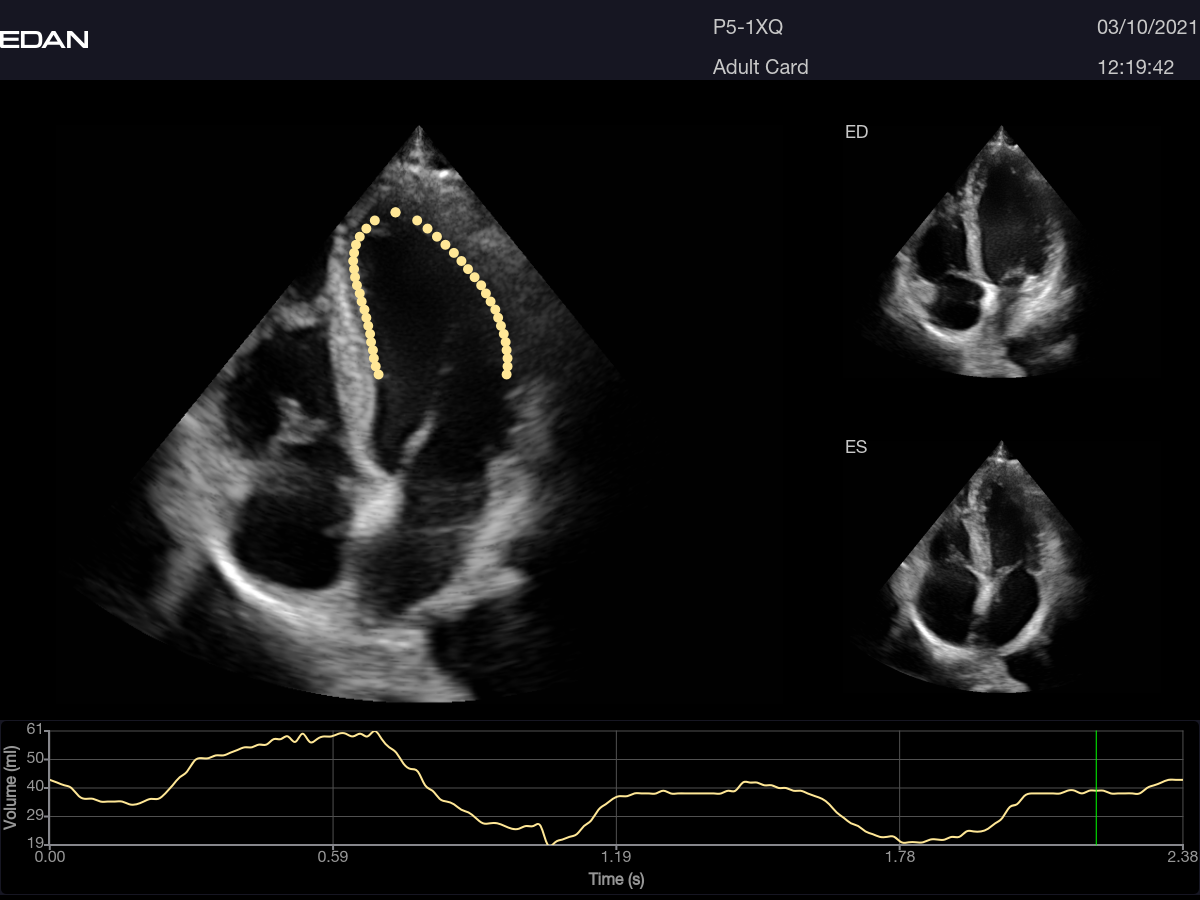Click the 0.00 time axis value
Viewport: 1200px width, 900px height.
(49, 856)
